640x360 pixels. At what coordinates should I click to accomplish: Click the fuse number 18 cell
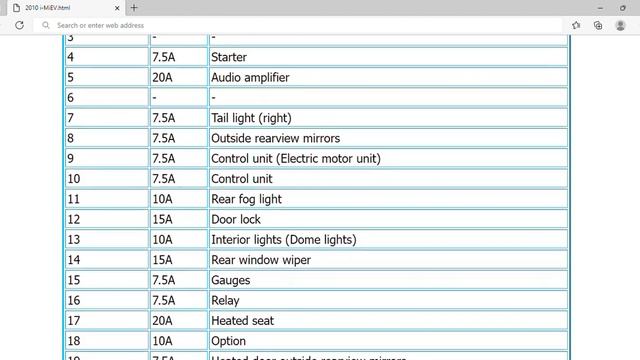(107, 341)
